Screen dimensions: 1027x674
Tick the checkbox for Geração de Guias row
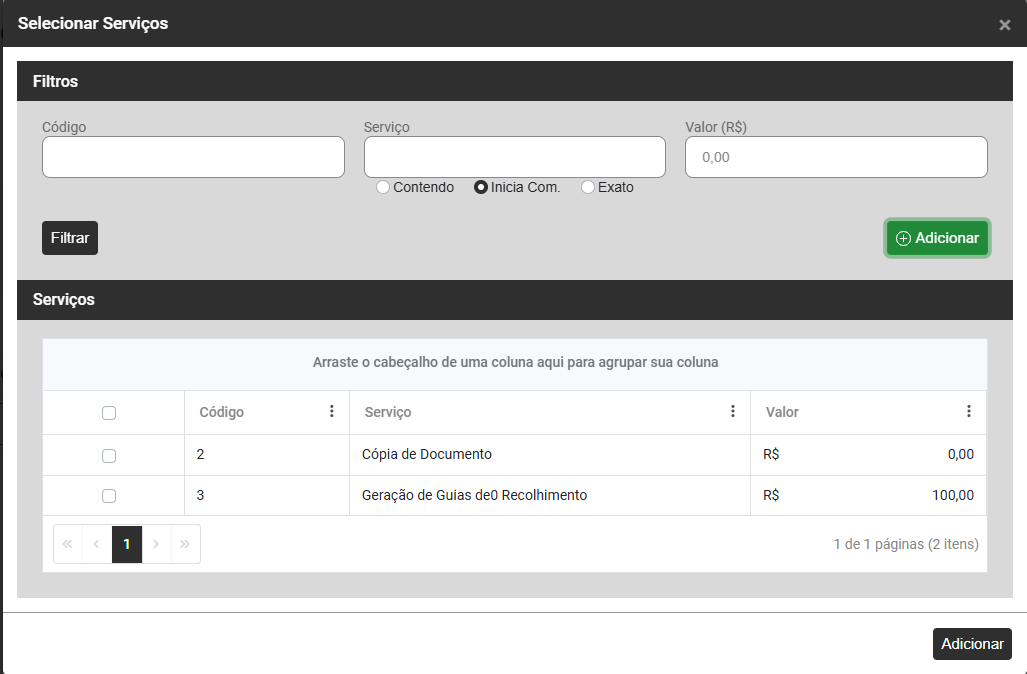109,496
